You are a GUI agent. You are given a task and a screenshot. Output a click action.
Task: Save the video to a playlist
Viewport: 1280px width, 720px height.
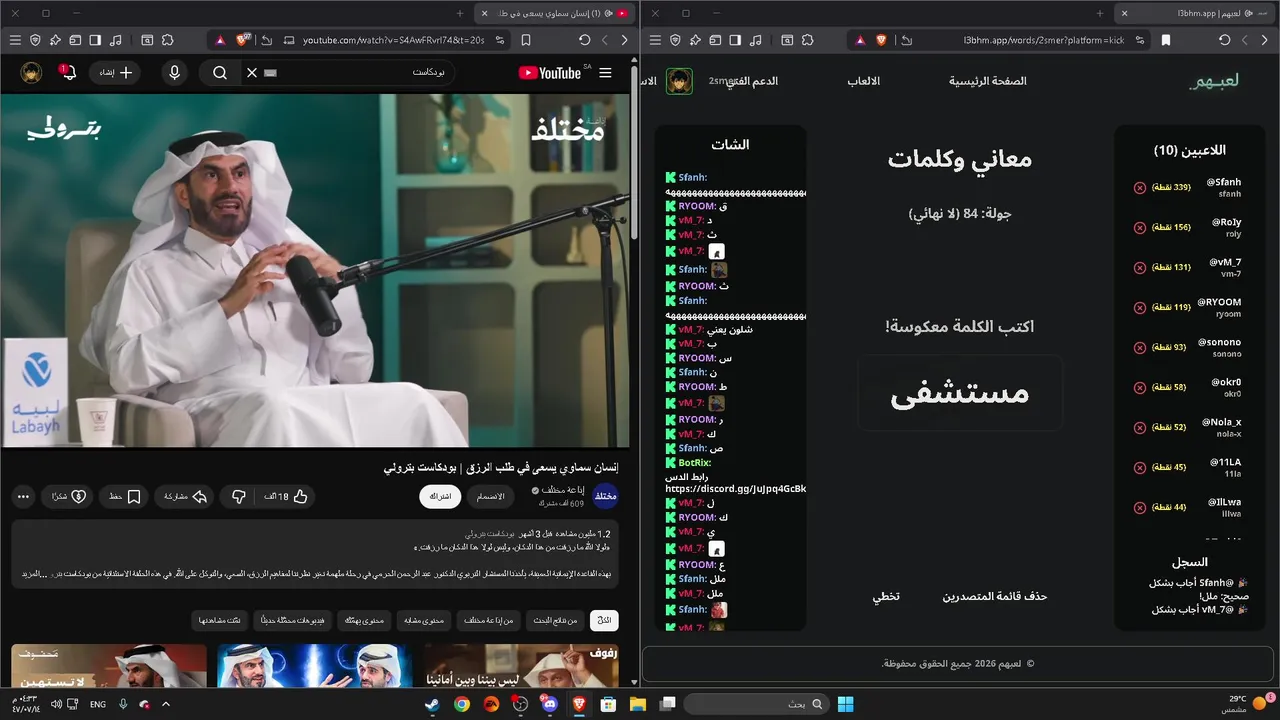pos(125,496)
